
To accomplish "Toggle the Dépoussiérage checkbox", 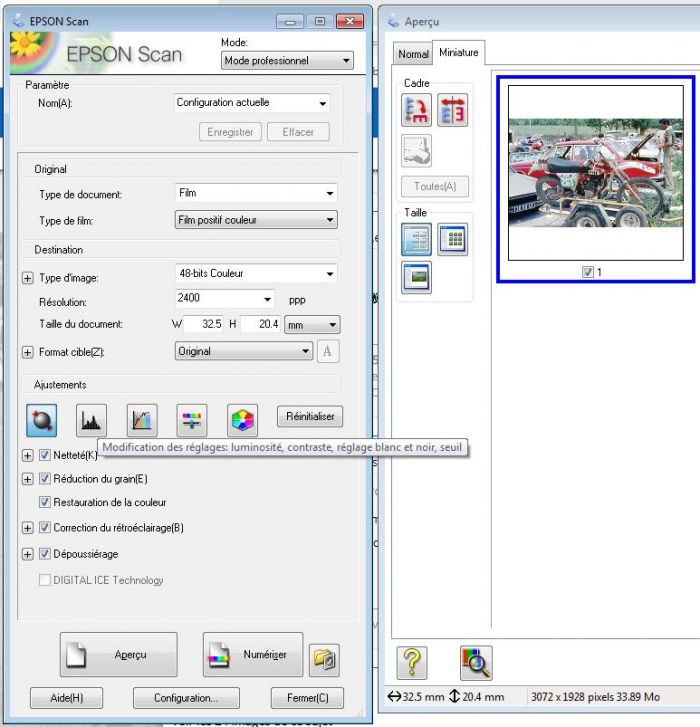I will 45,553.
